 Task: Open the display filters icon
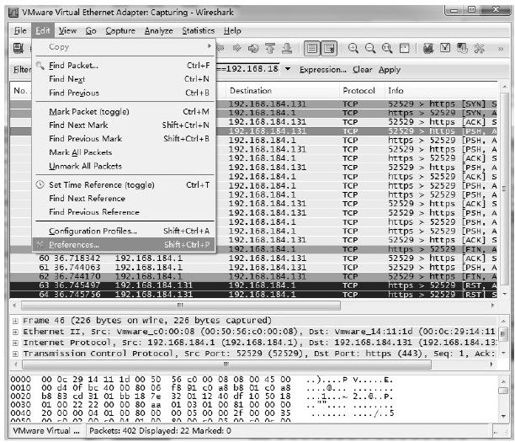[445, 49]
